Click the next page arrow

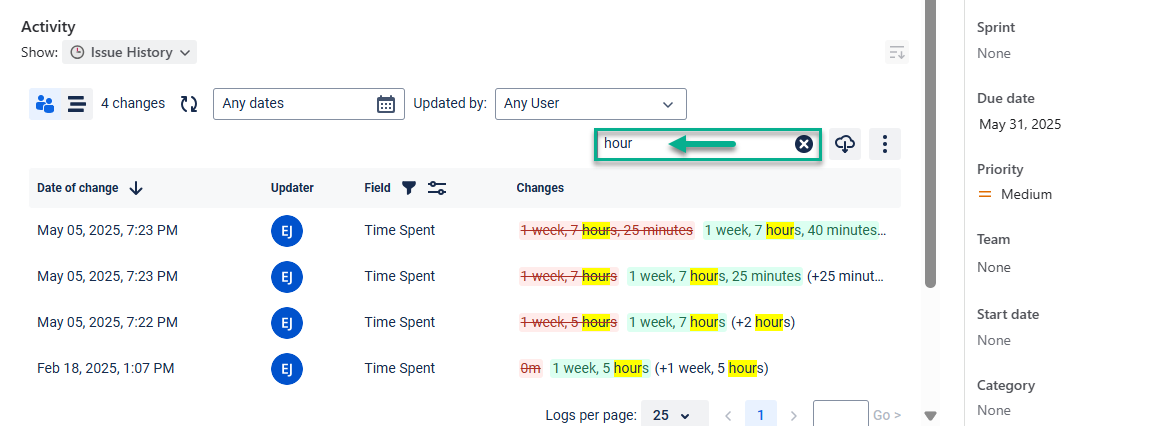coord(794,415)
